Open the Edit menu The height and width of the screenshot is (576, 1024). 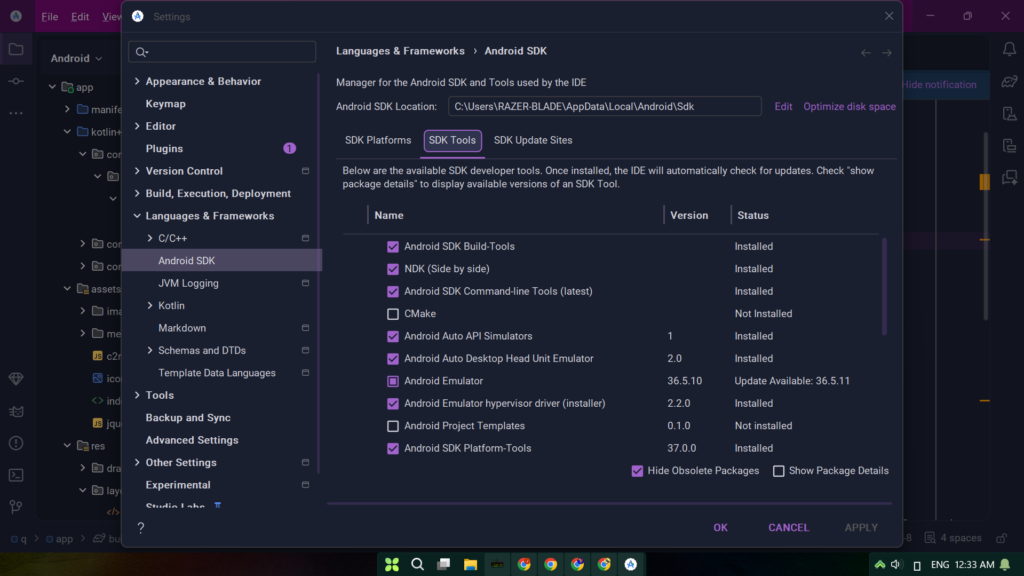click(x=80, y=16)
